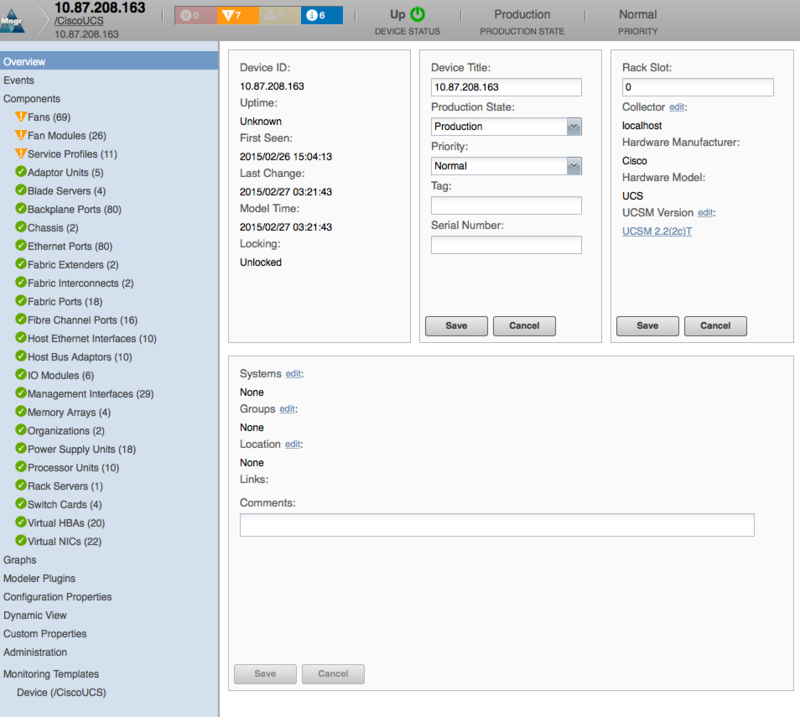The image size is (800, 717).
Task: Open Processor Units (10) component
Action: coord(73,467)
